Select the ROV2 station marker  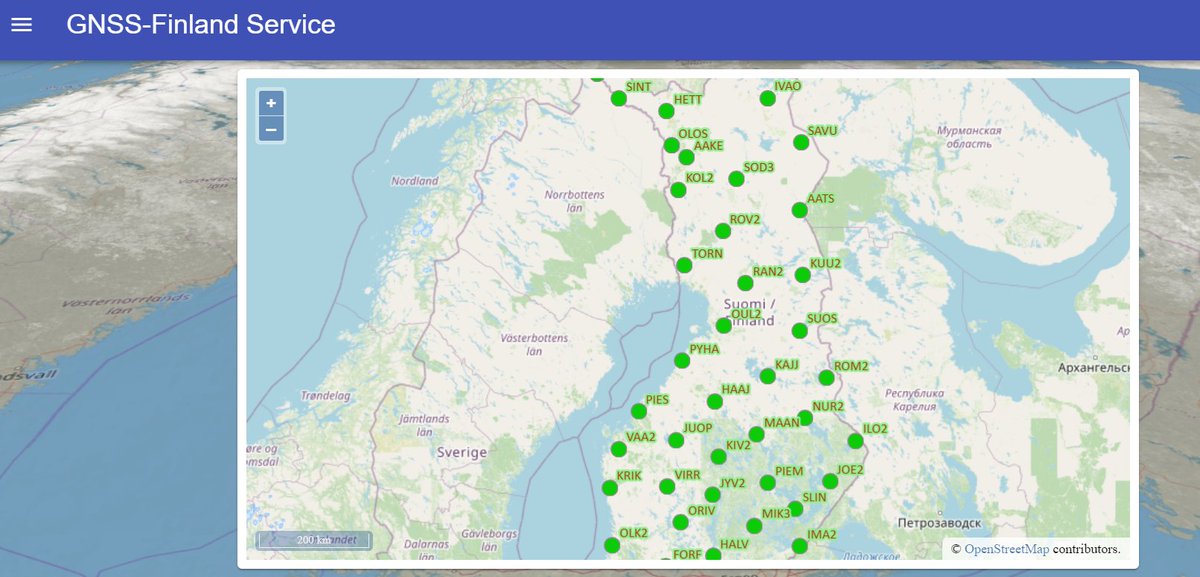723,231
